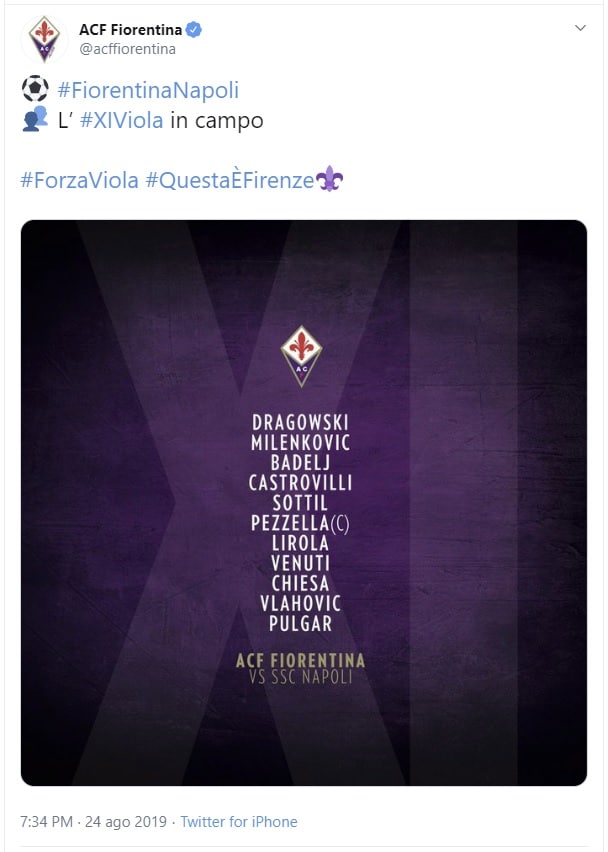Open the ACF Fiorentina display name
This screenshot has width=608, height=852.
pos(130,30)
